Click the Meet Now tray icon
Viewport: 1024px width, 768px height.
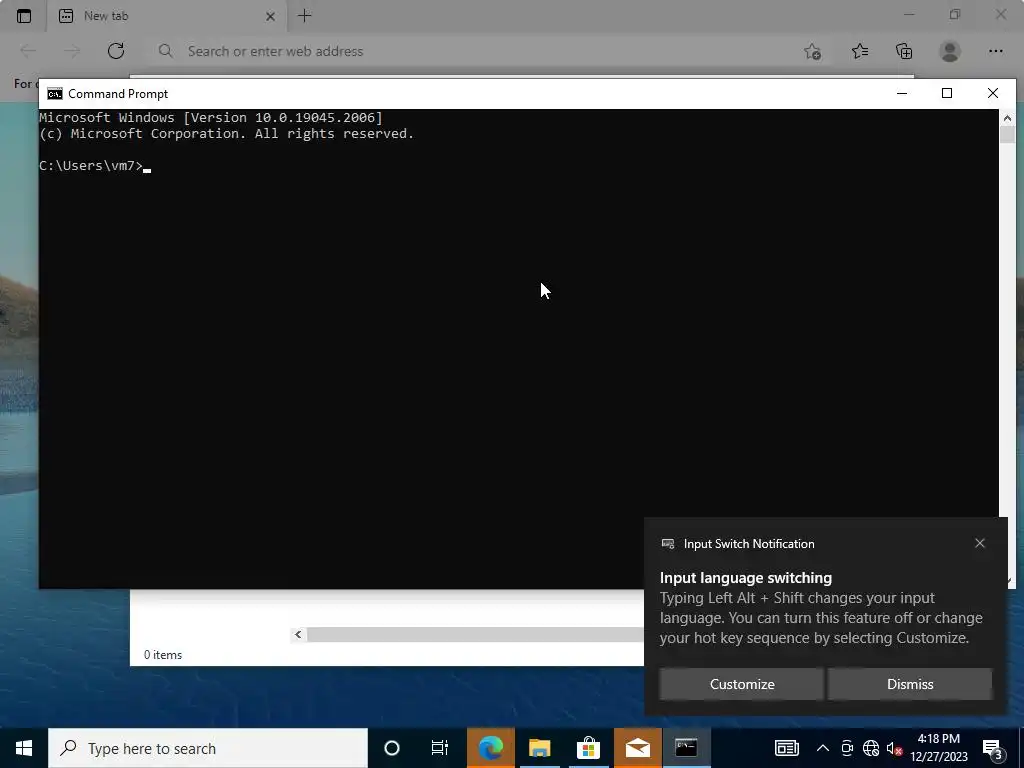click(x=846, y=748)
